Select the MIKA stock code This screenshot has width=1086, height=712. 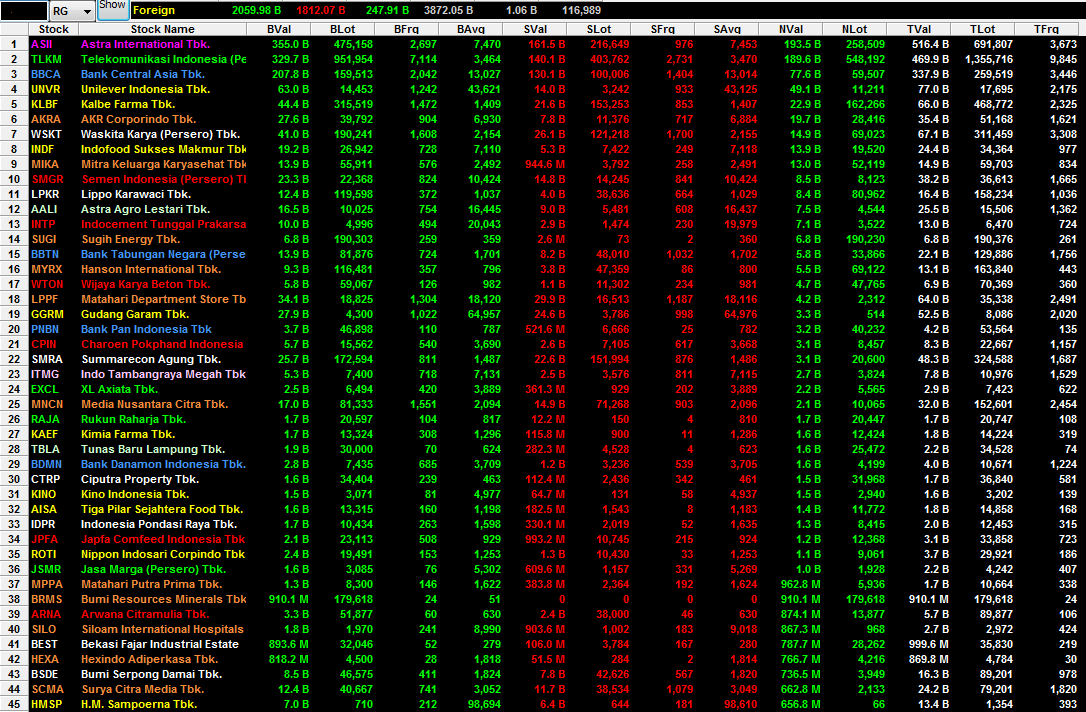(x=45, y=164)
